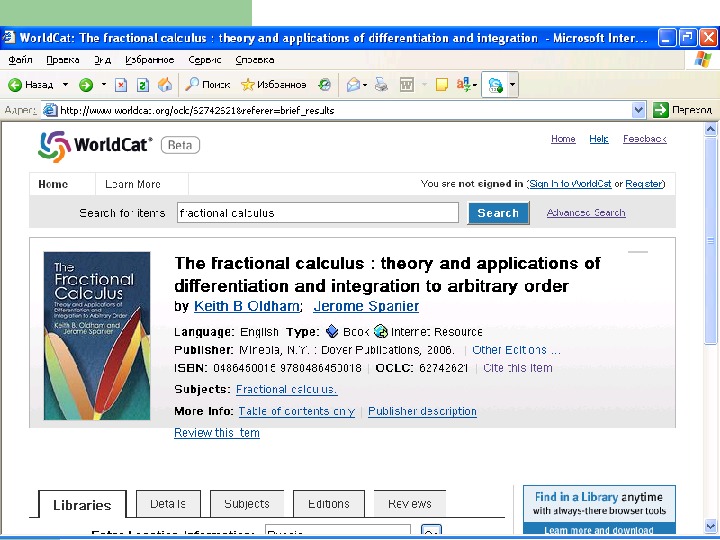Open the Правка menu
This screenshot has width=720, height=540.
coord(63,60)
